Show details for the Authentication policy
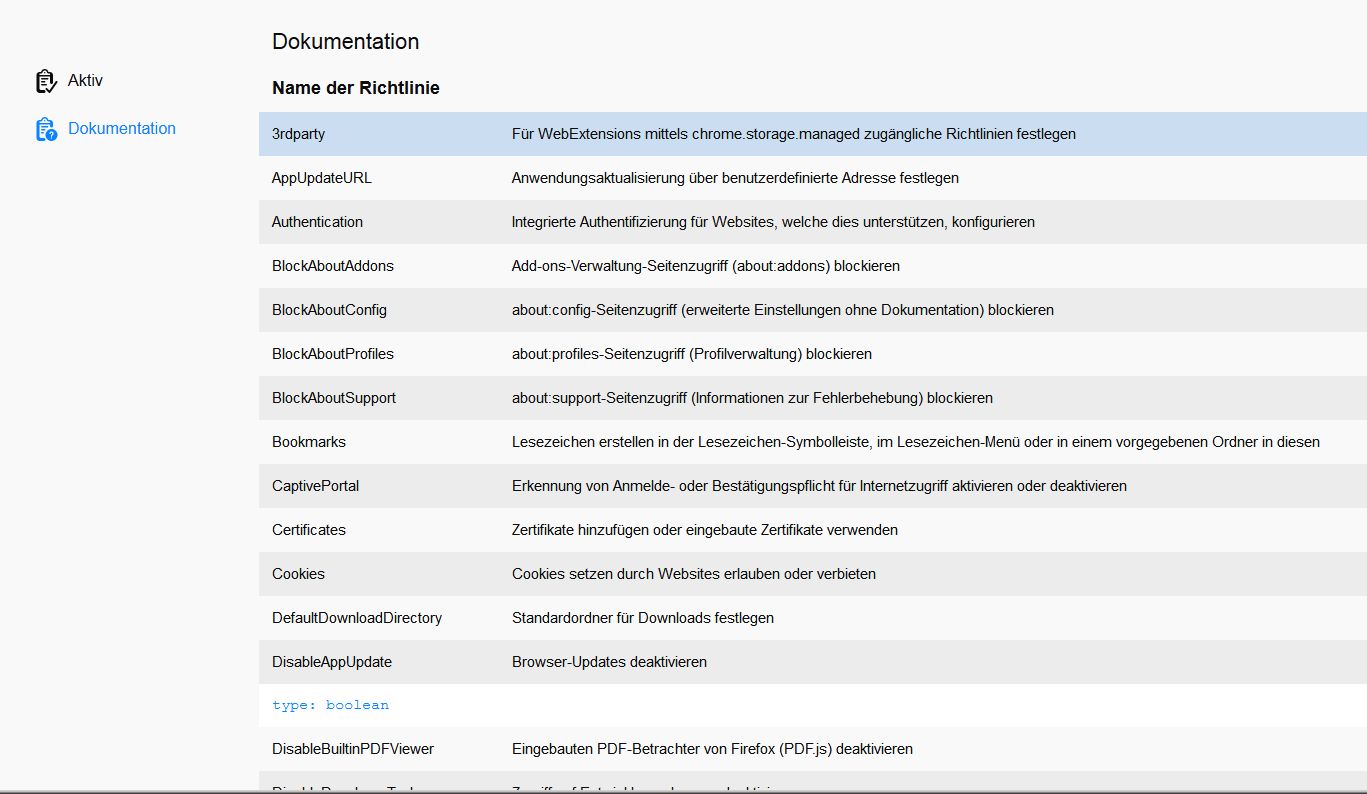 (317, 222)
